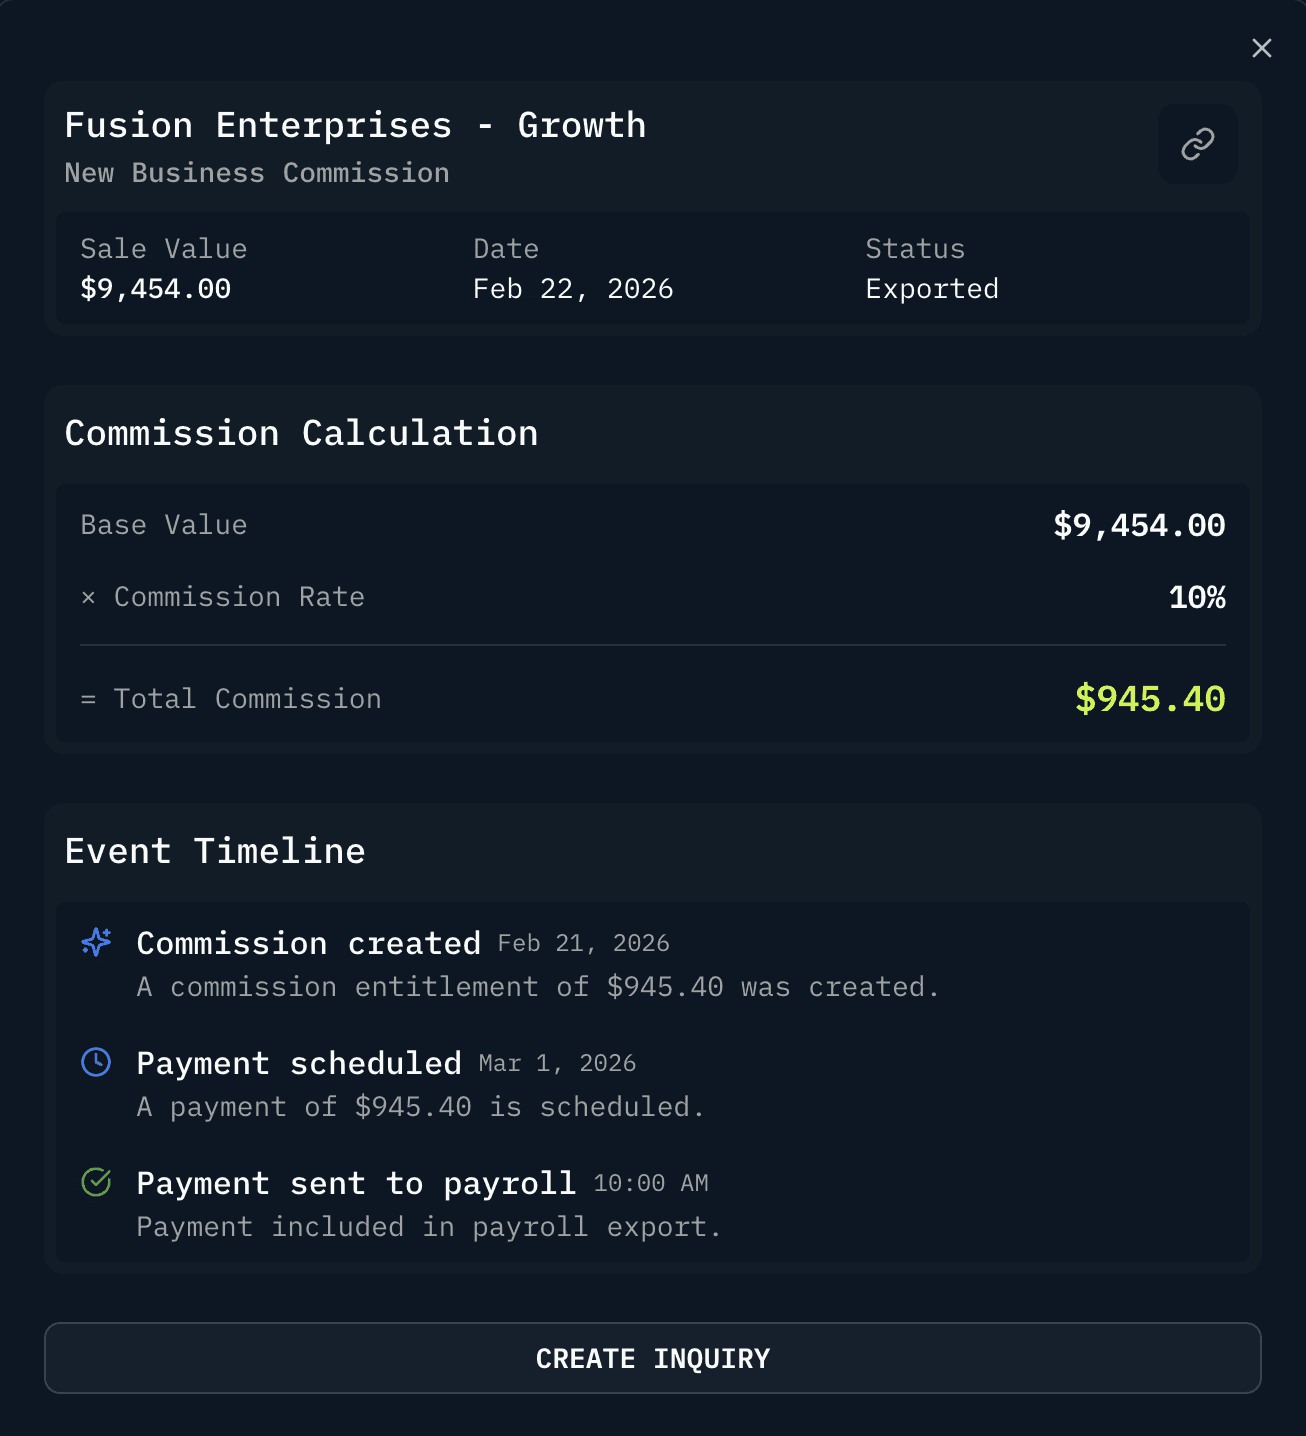Click the Commission Calculation section header
The width and height of the screenshot is (1306, 1436).
[x=301, y=433]
